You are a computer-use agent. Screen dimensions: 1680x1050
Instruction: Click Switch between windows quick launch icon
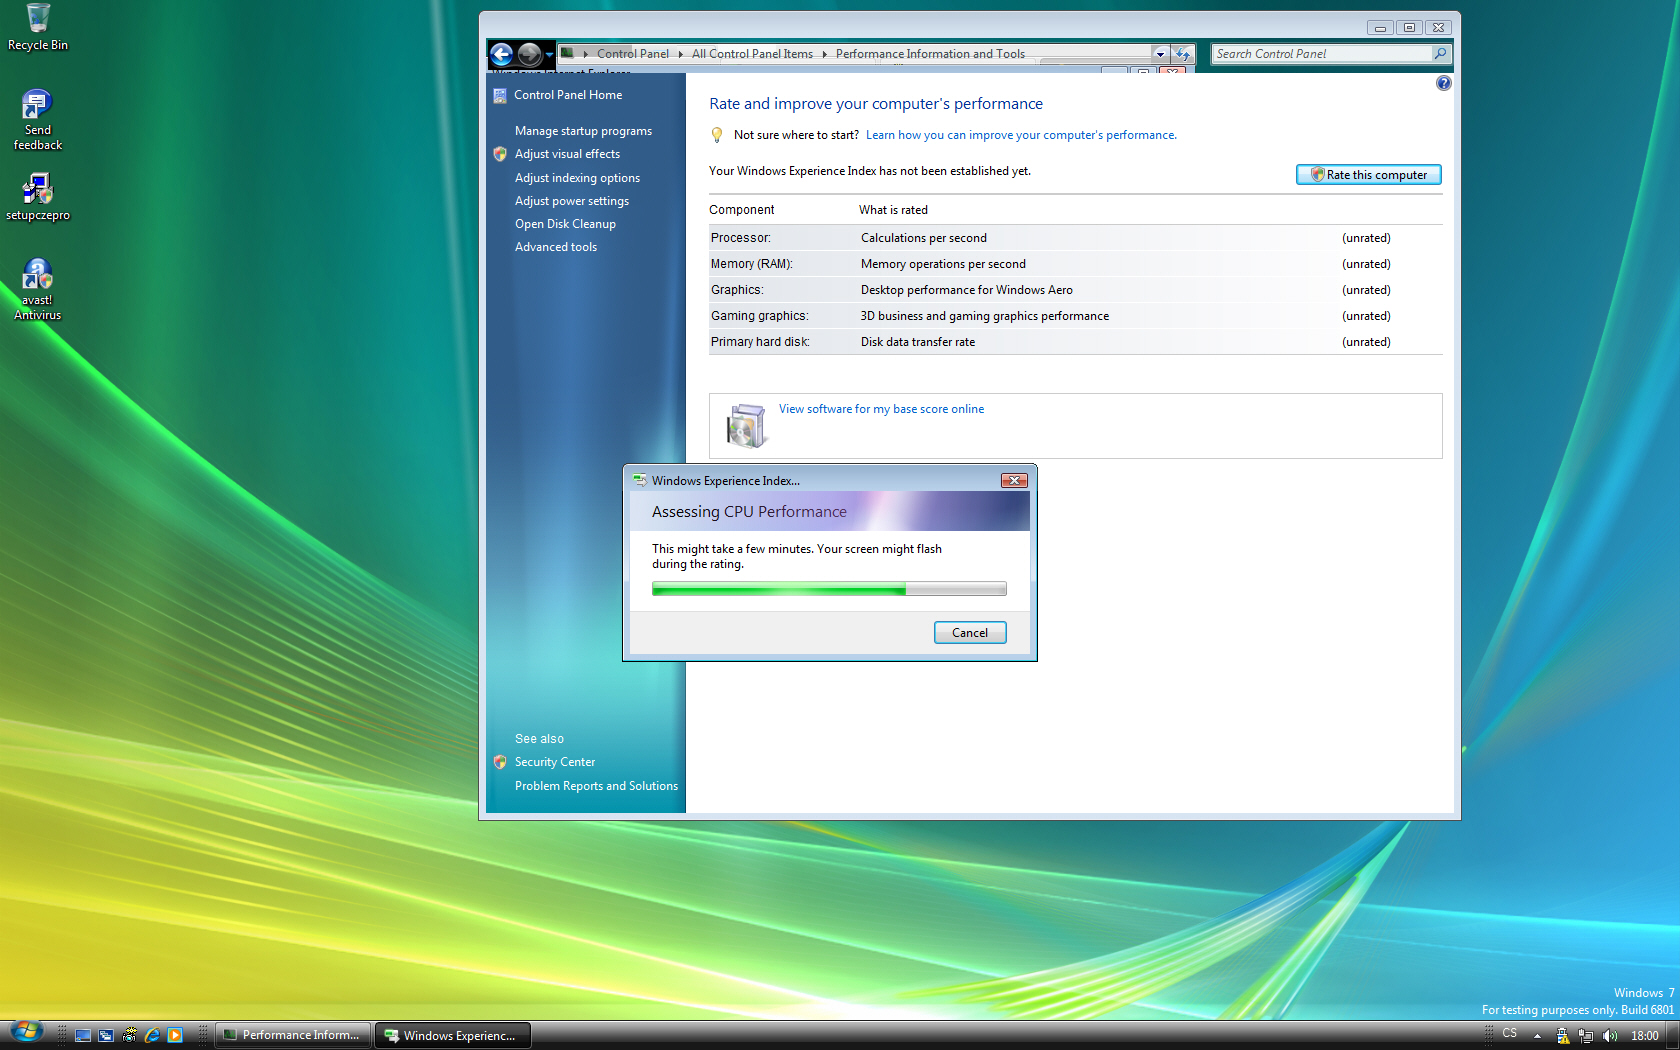click(x=106, y=1036)
